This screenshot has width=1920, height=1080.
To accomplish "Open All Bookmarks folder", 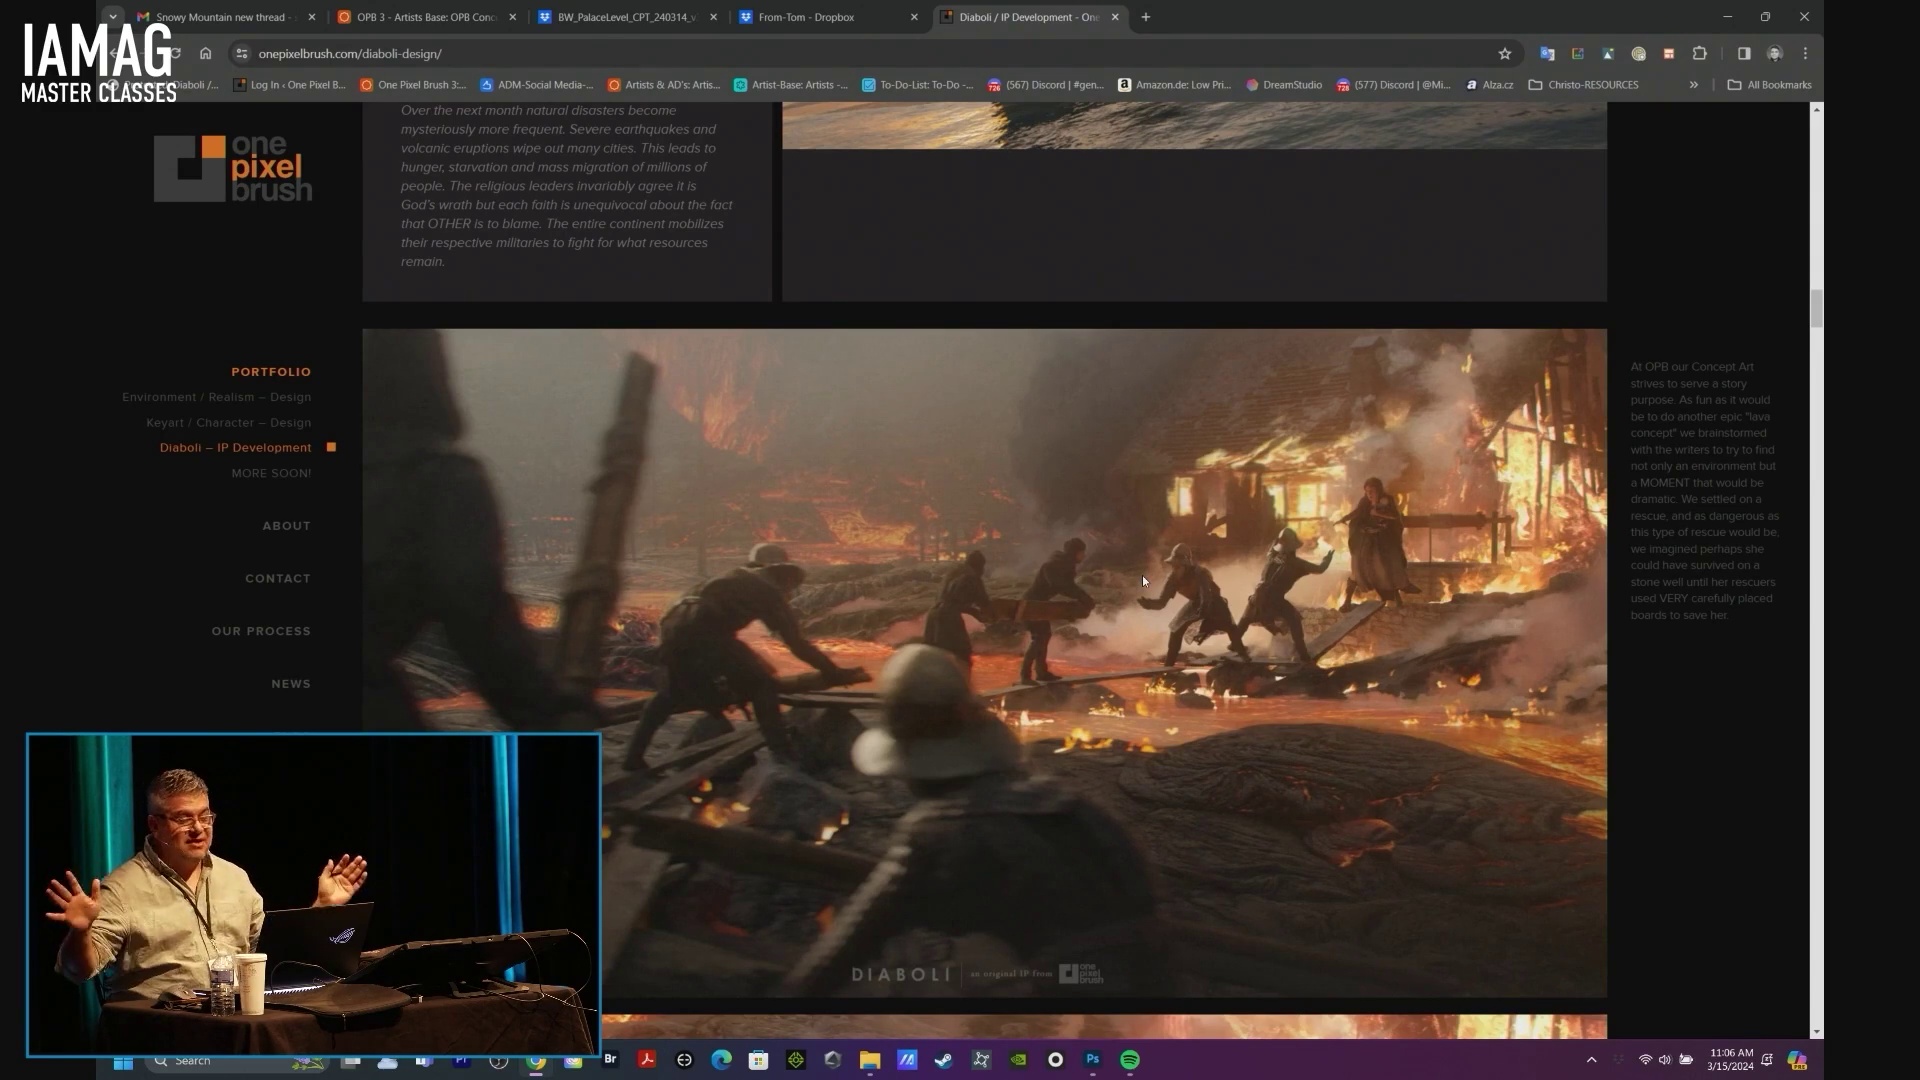I will tap(1769, 85).
